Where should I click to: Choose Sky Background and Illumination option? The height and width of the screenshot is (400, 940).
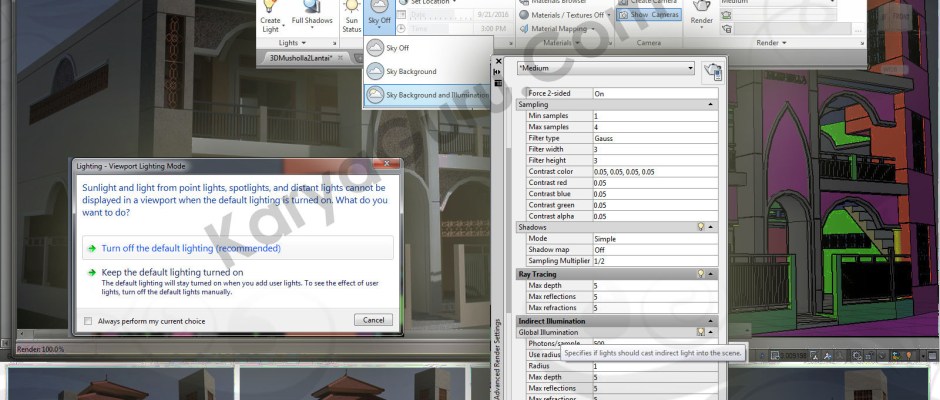(427, 95)
